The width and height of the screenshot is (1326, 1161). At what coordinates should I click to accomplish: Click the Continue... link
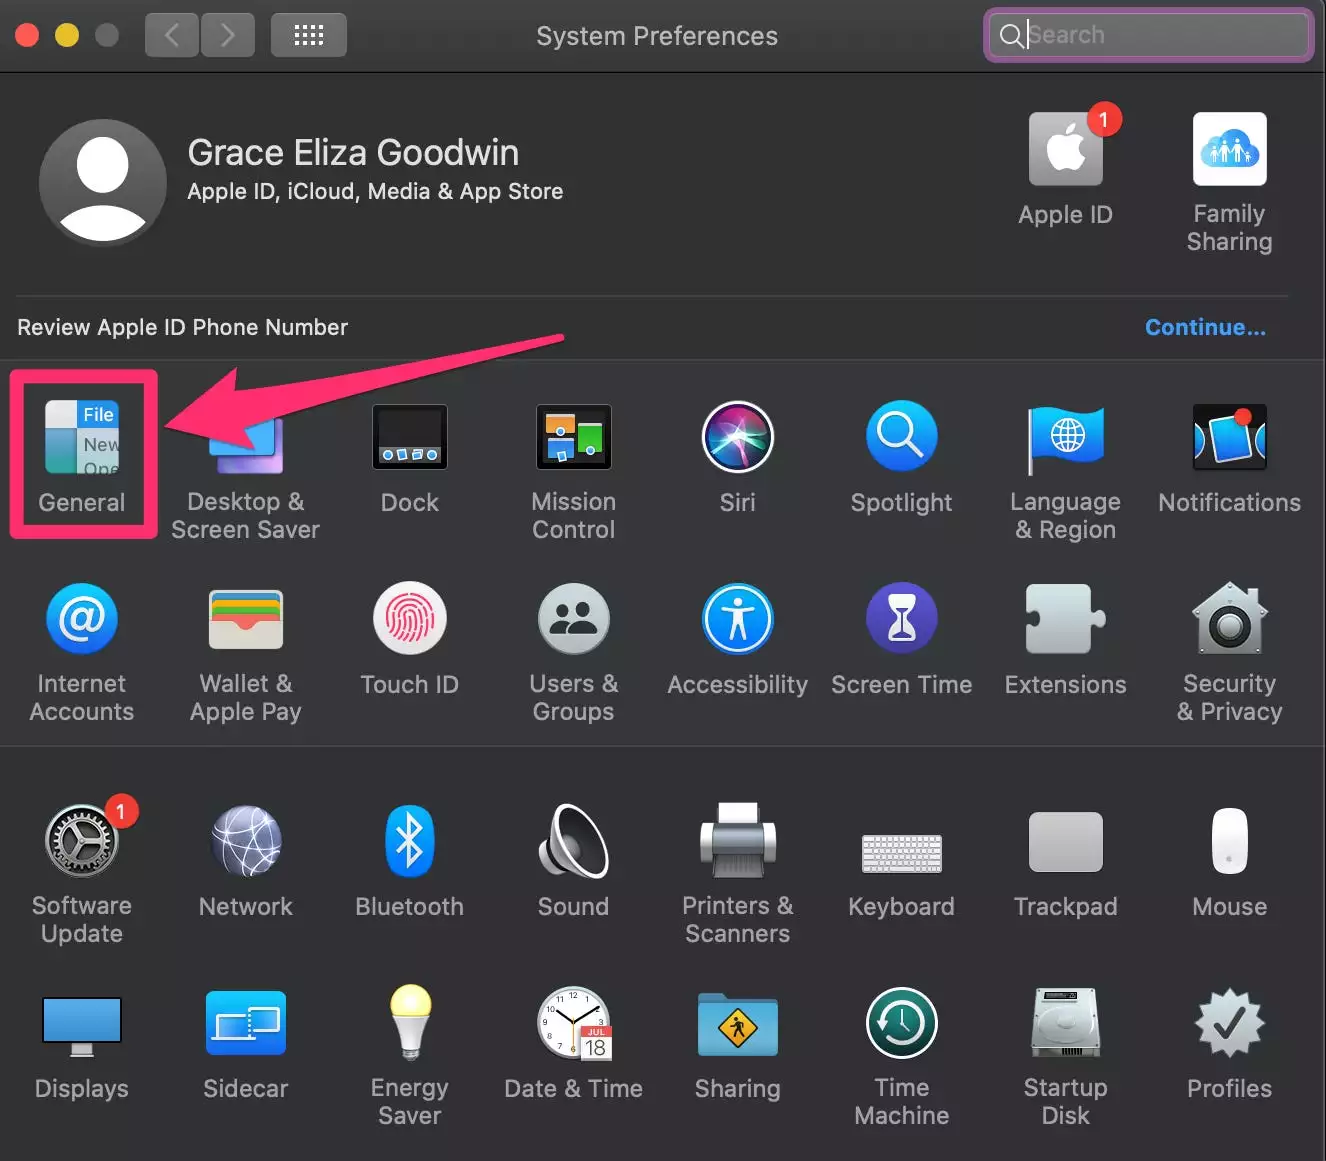click(1205, 328)
